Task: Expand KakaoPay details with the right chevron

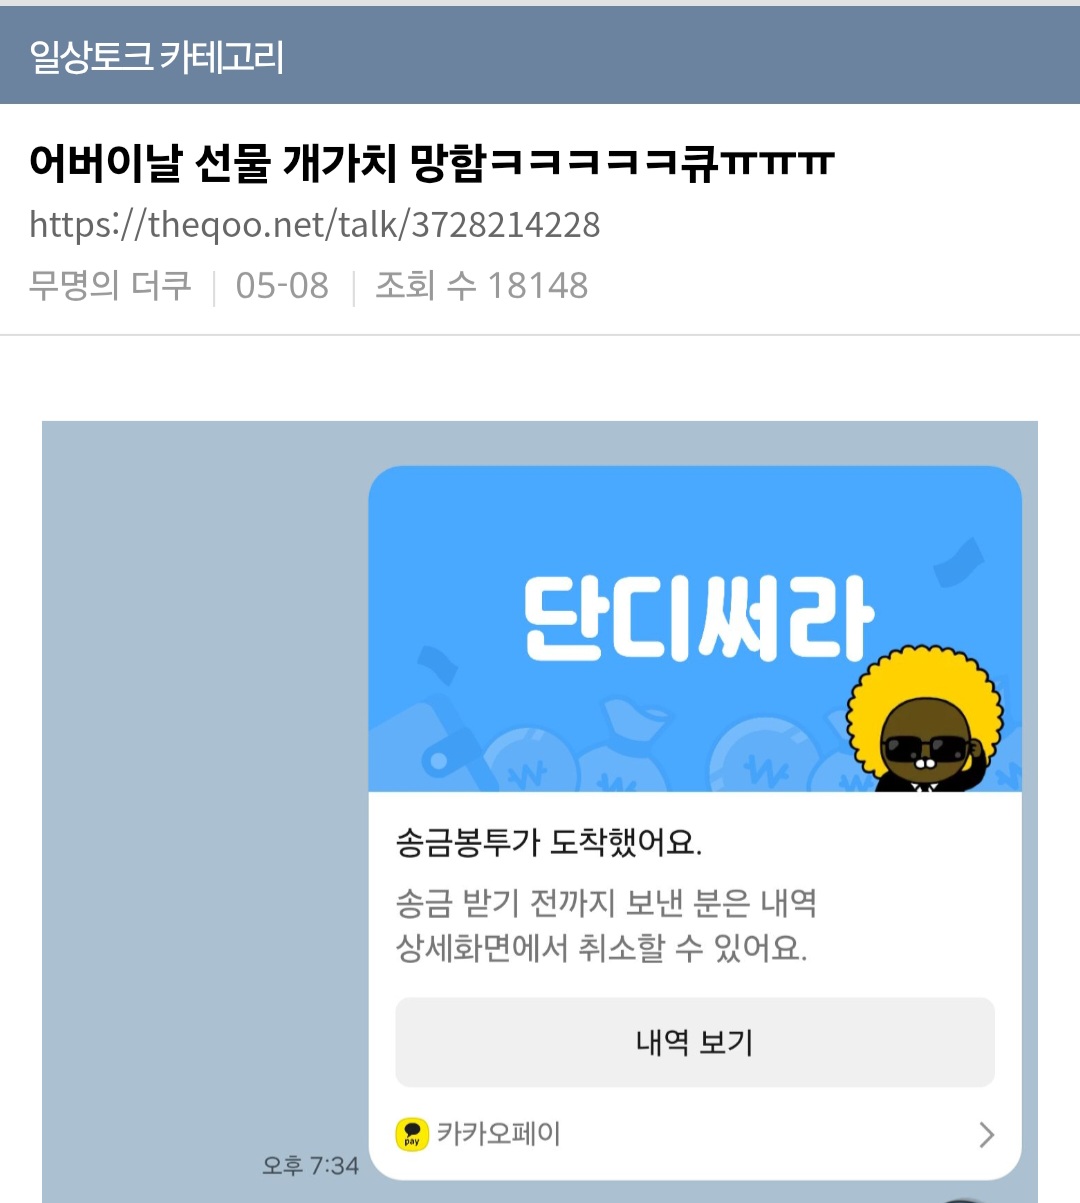Action: pyautogui.click(x=987, y=1135)
